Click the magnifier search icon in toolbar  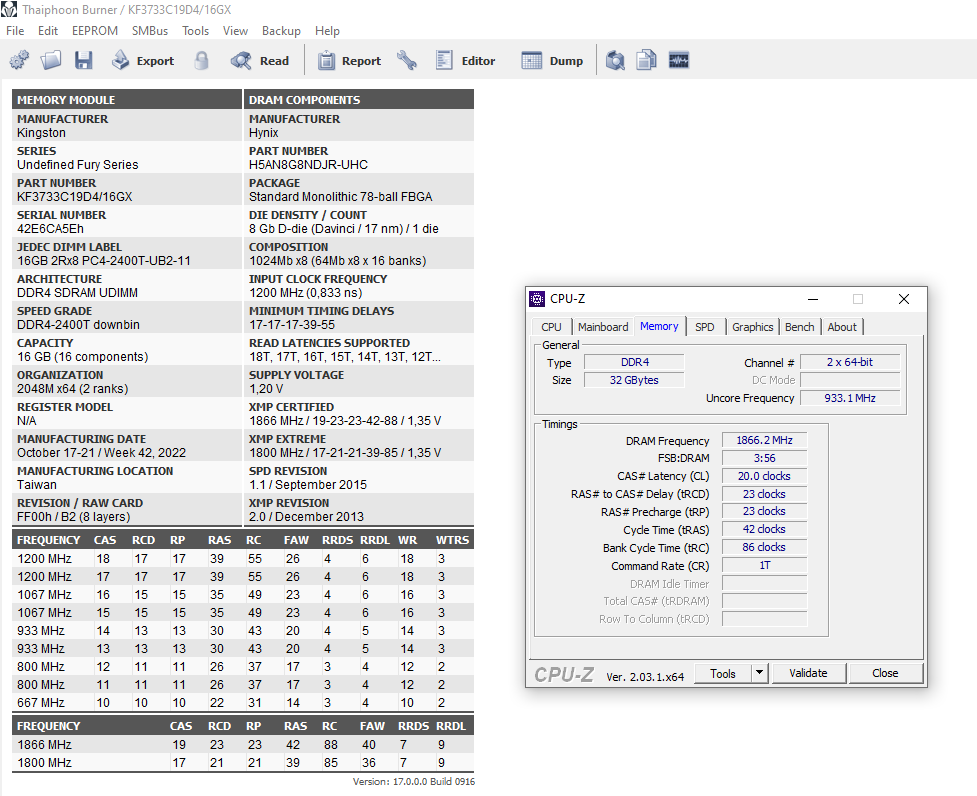tap(616, 60)
